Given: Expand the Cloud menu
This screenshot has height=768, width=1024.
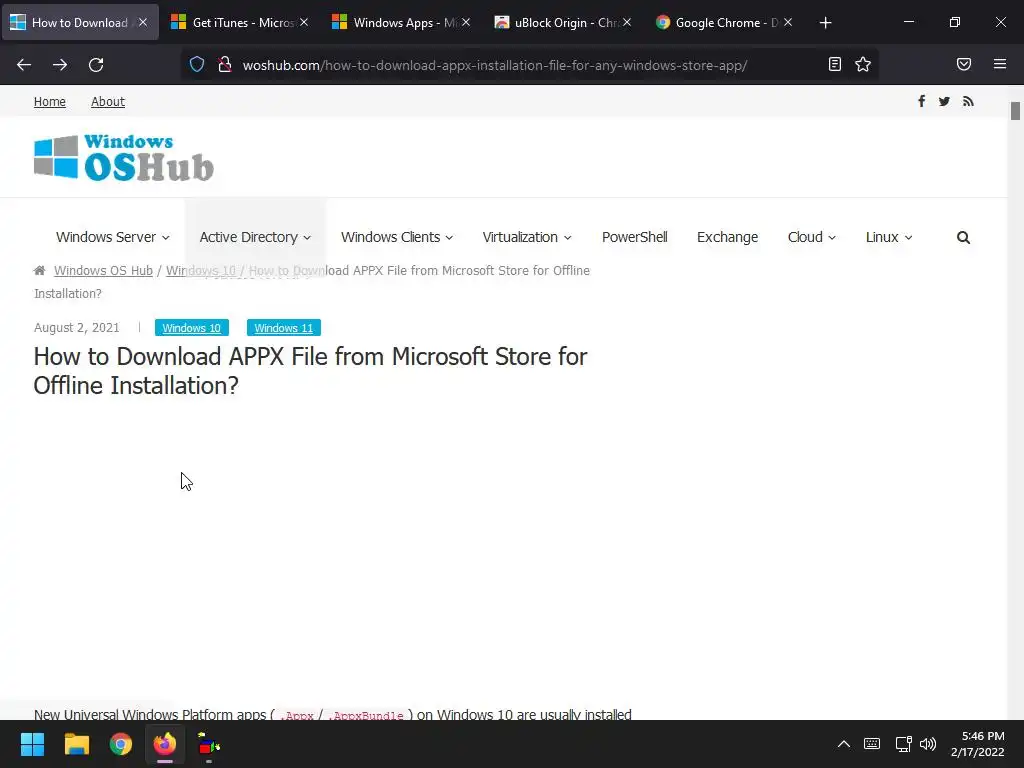Looking at the screenshot, I should click(x=812, y=237).
